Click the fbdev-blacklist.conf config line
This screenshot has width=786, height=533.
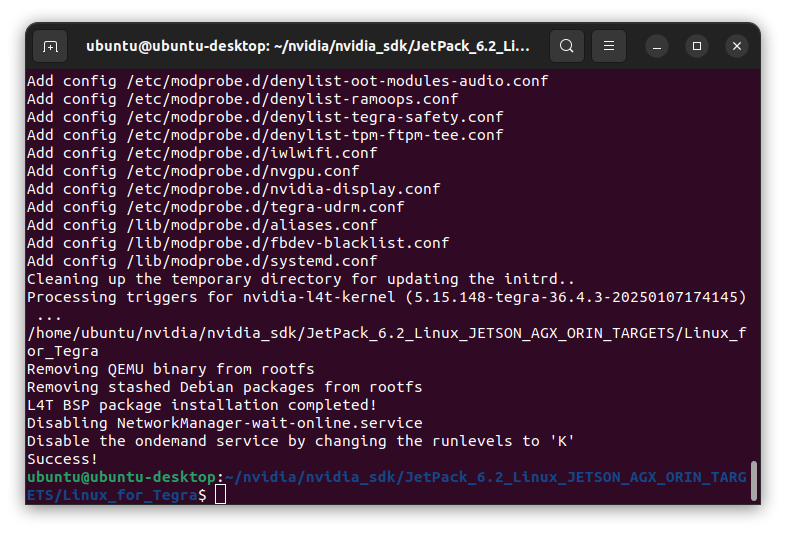pyautogui.click(x=238, y=243)
